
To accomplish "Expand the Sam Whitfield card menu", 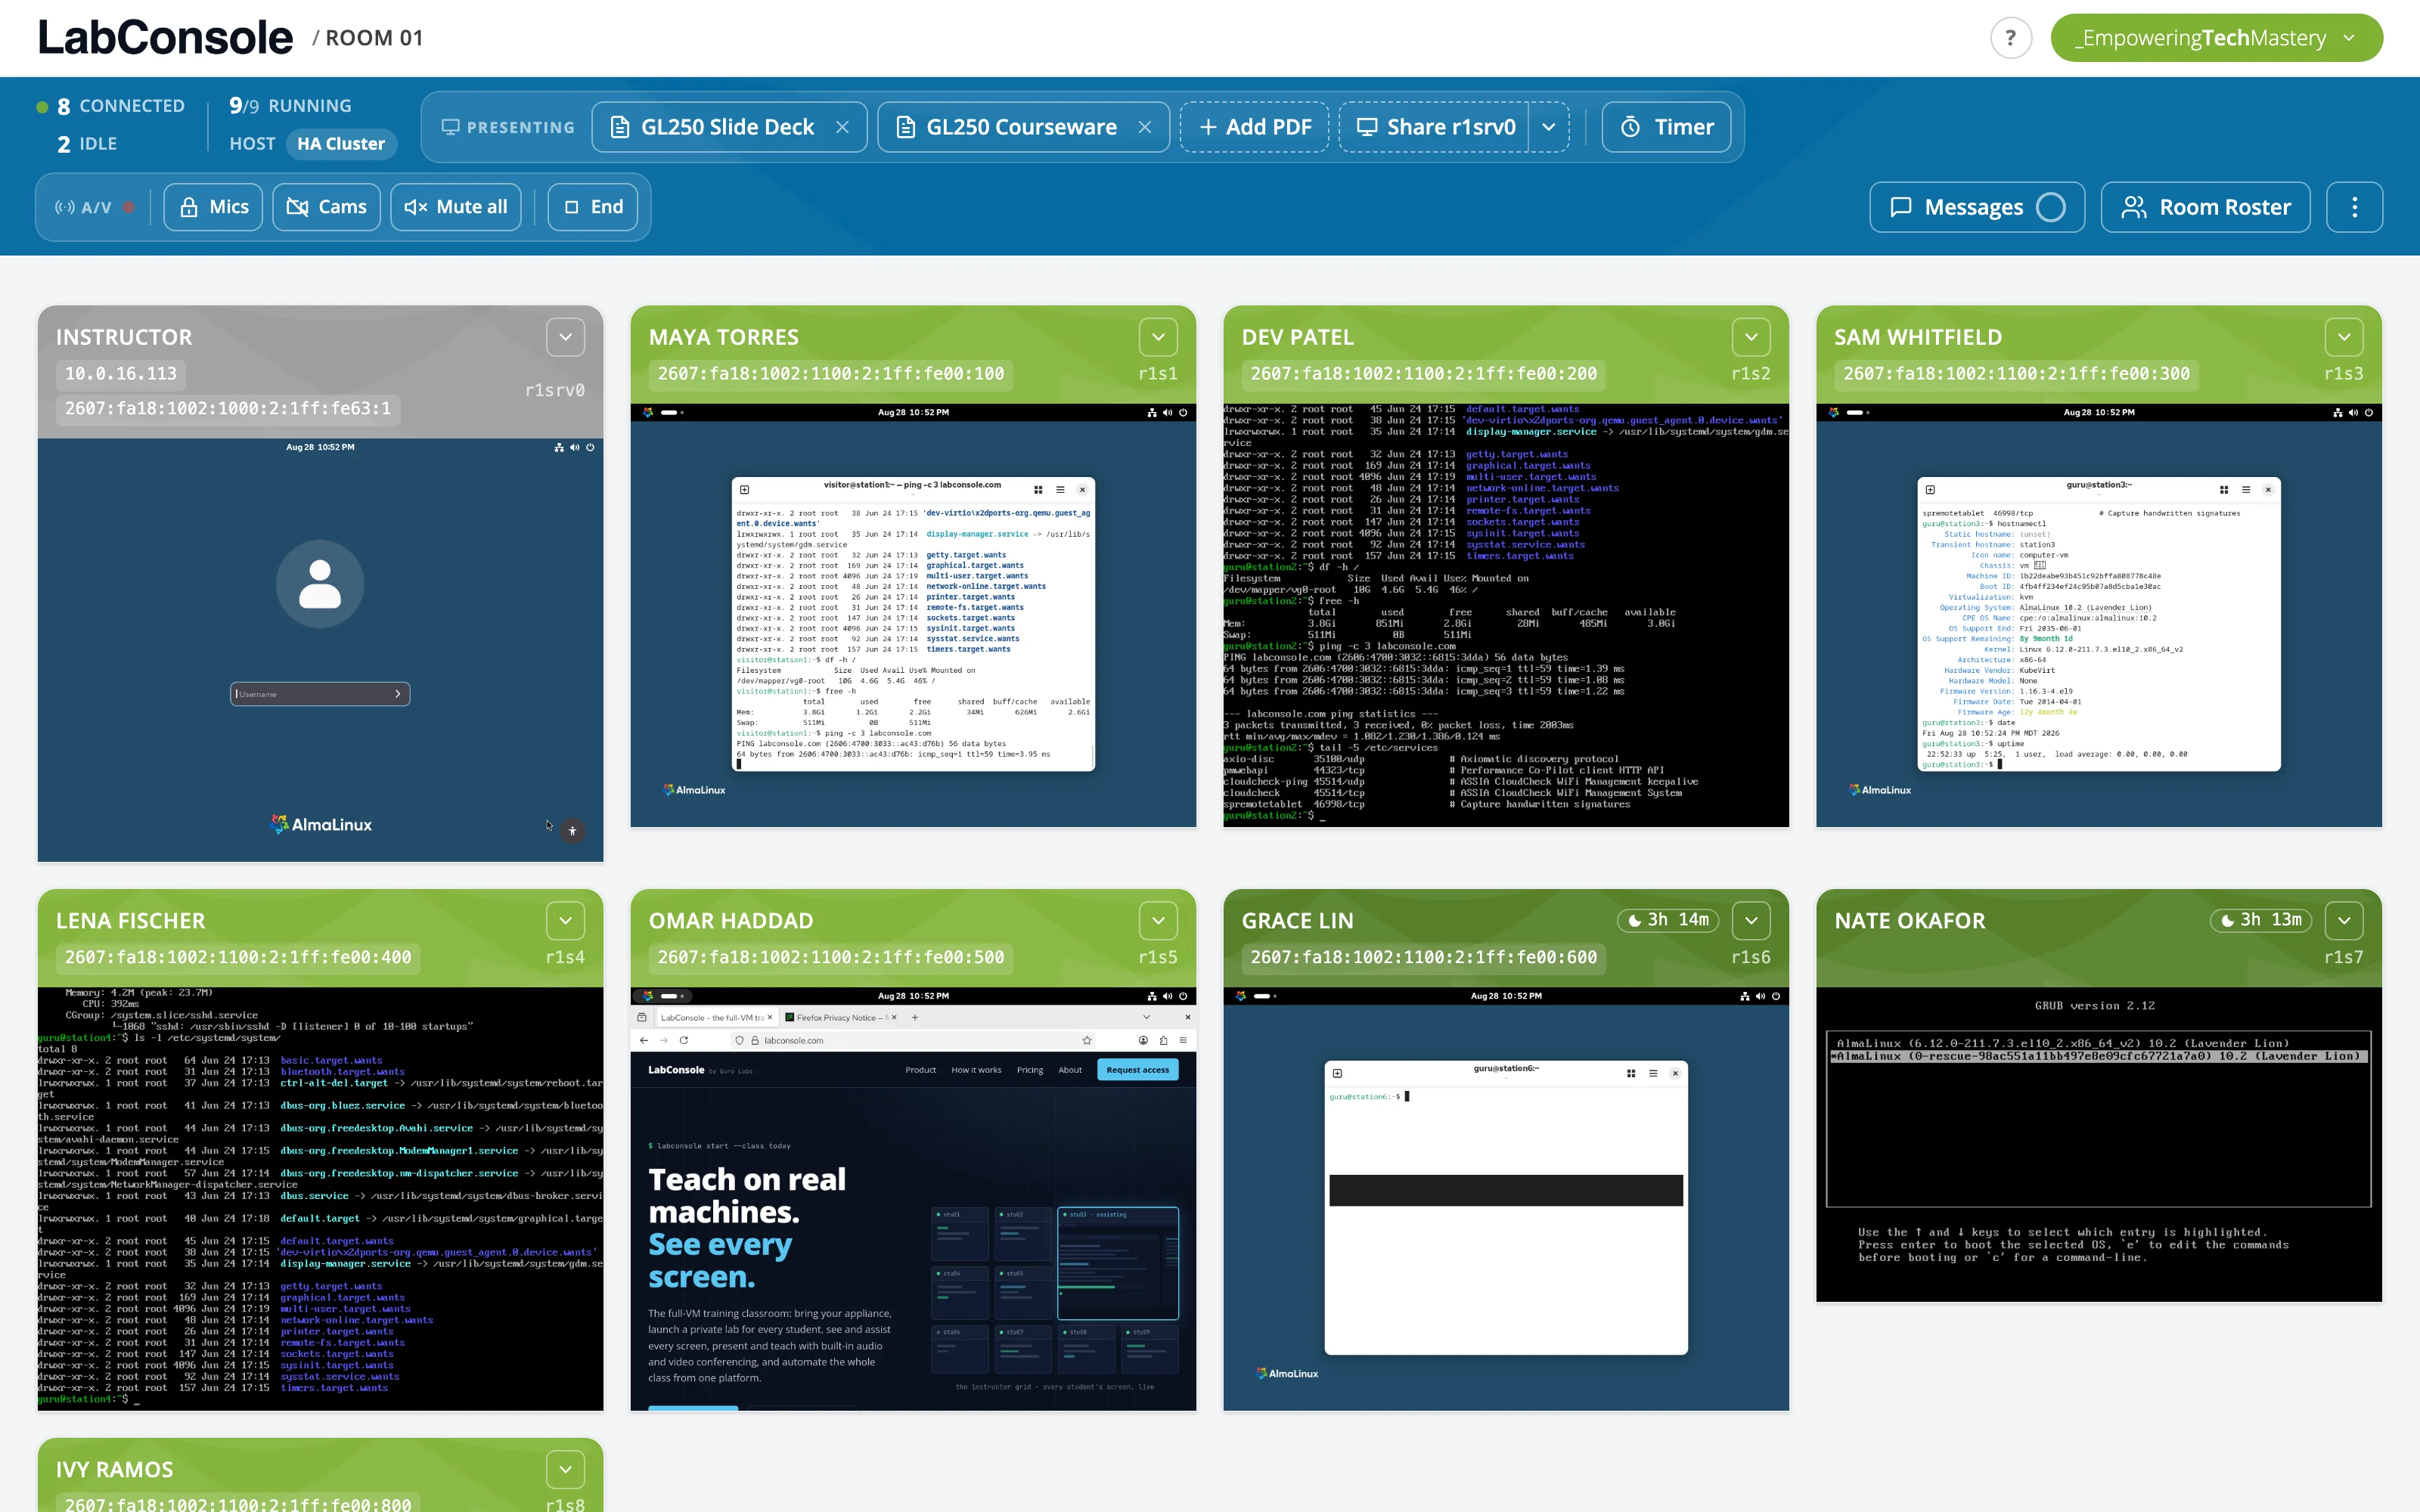I will pos(2344,337).
